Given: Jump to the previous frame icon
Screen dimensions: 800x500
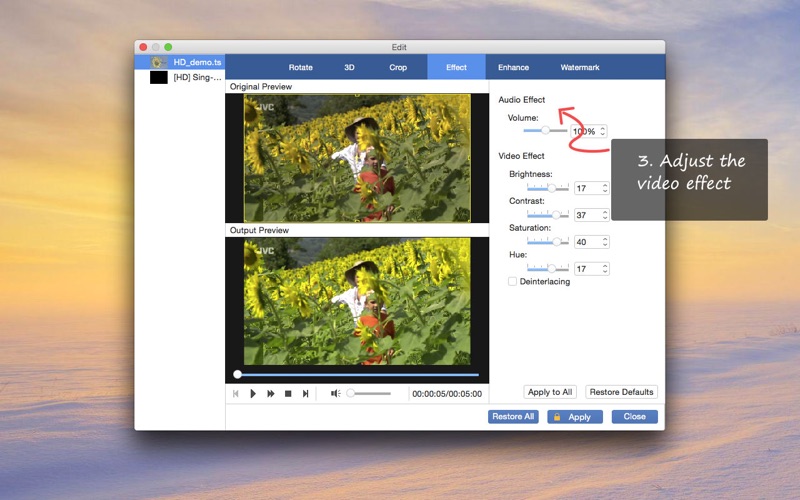Looking at the screenshot, I should pyautogui.click(x=236, y=394).
